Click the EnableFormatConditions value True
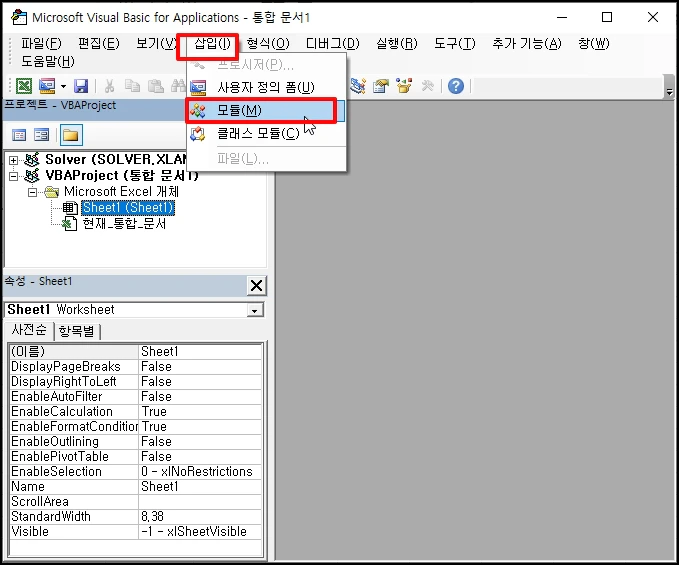 pyautogui.click(x=200, y=426)
